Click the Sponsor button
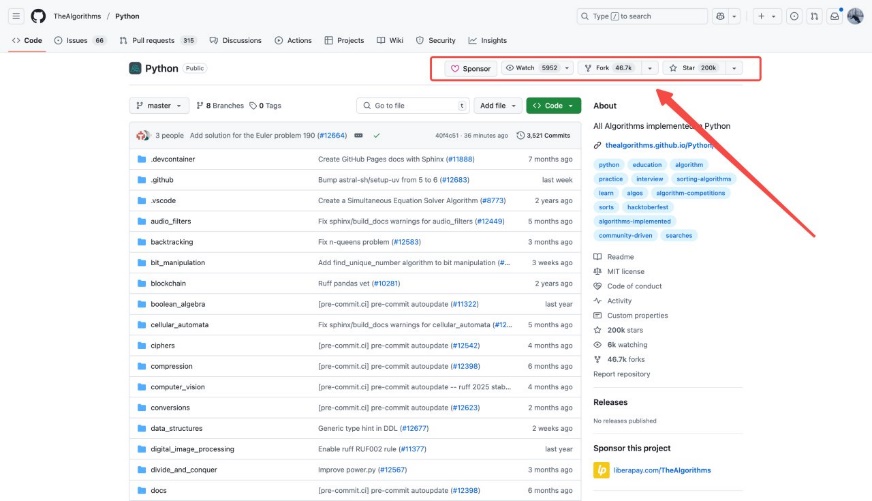Viewport: 872px width, 501px height. pos(470,68)
